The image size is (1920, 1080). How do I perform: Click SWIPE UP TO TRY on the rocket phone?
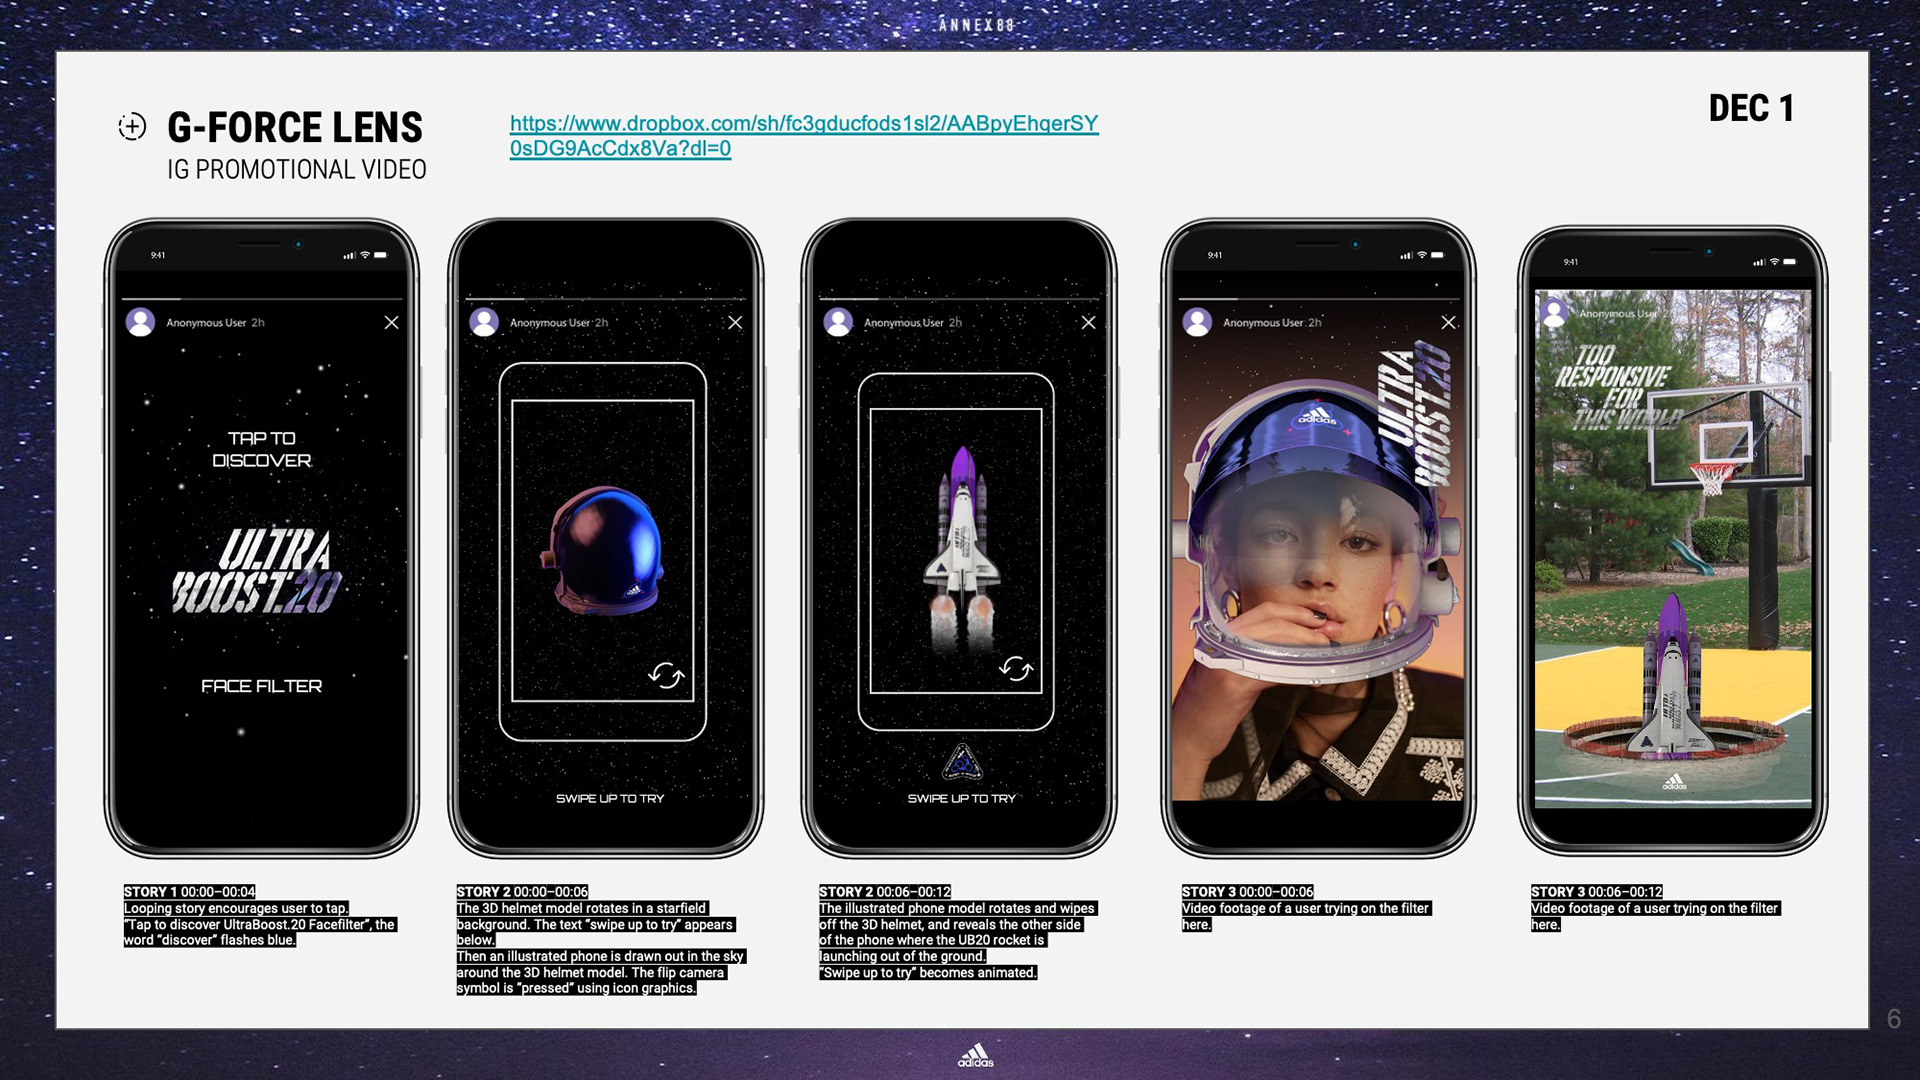(x=962, y=798)
